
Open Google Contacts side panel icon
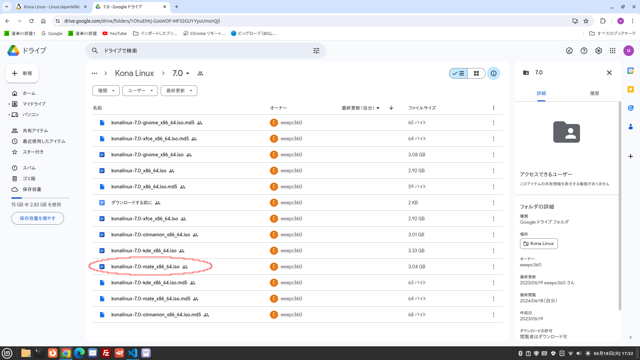coord(631,127)
